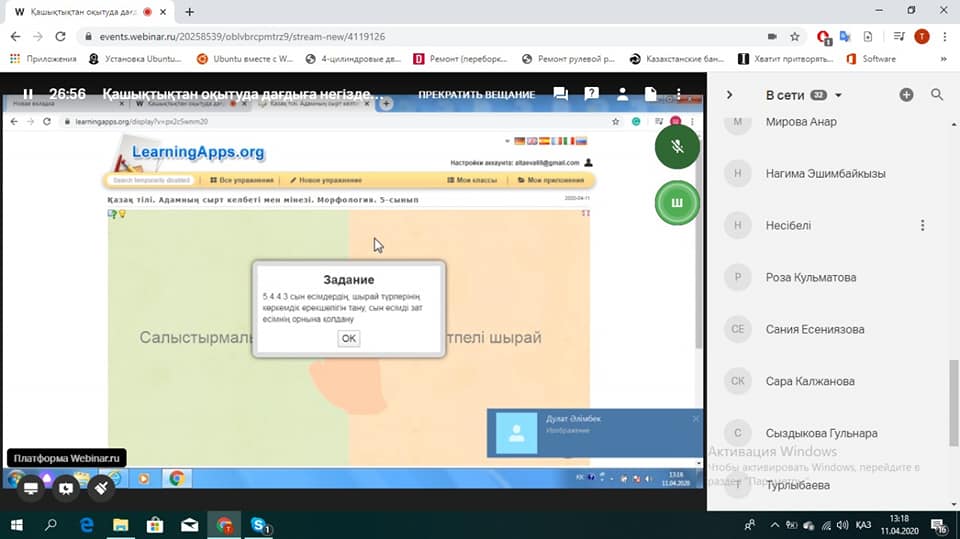The image size is (960, 539).
Task: Open Установка Ubuntu bookmark
Action: 135,59
